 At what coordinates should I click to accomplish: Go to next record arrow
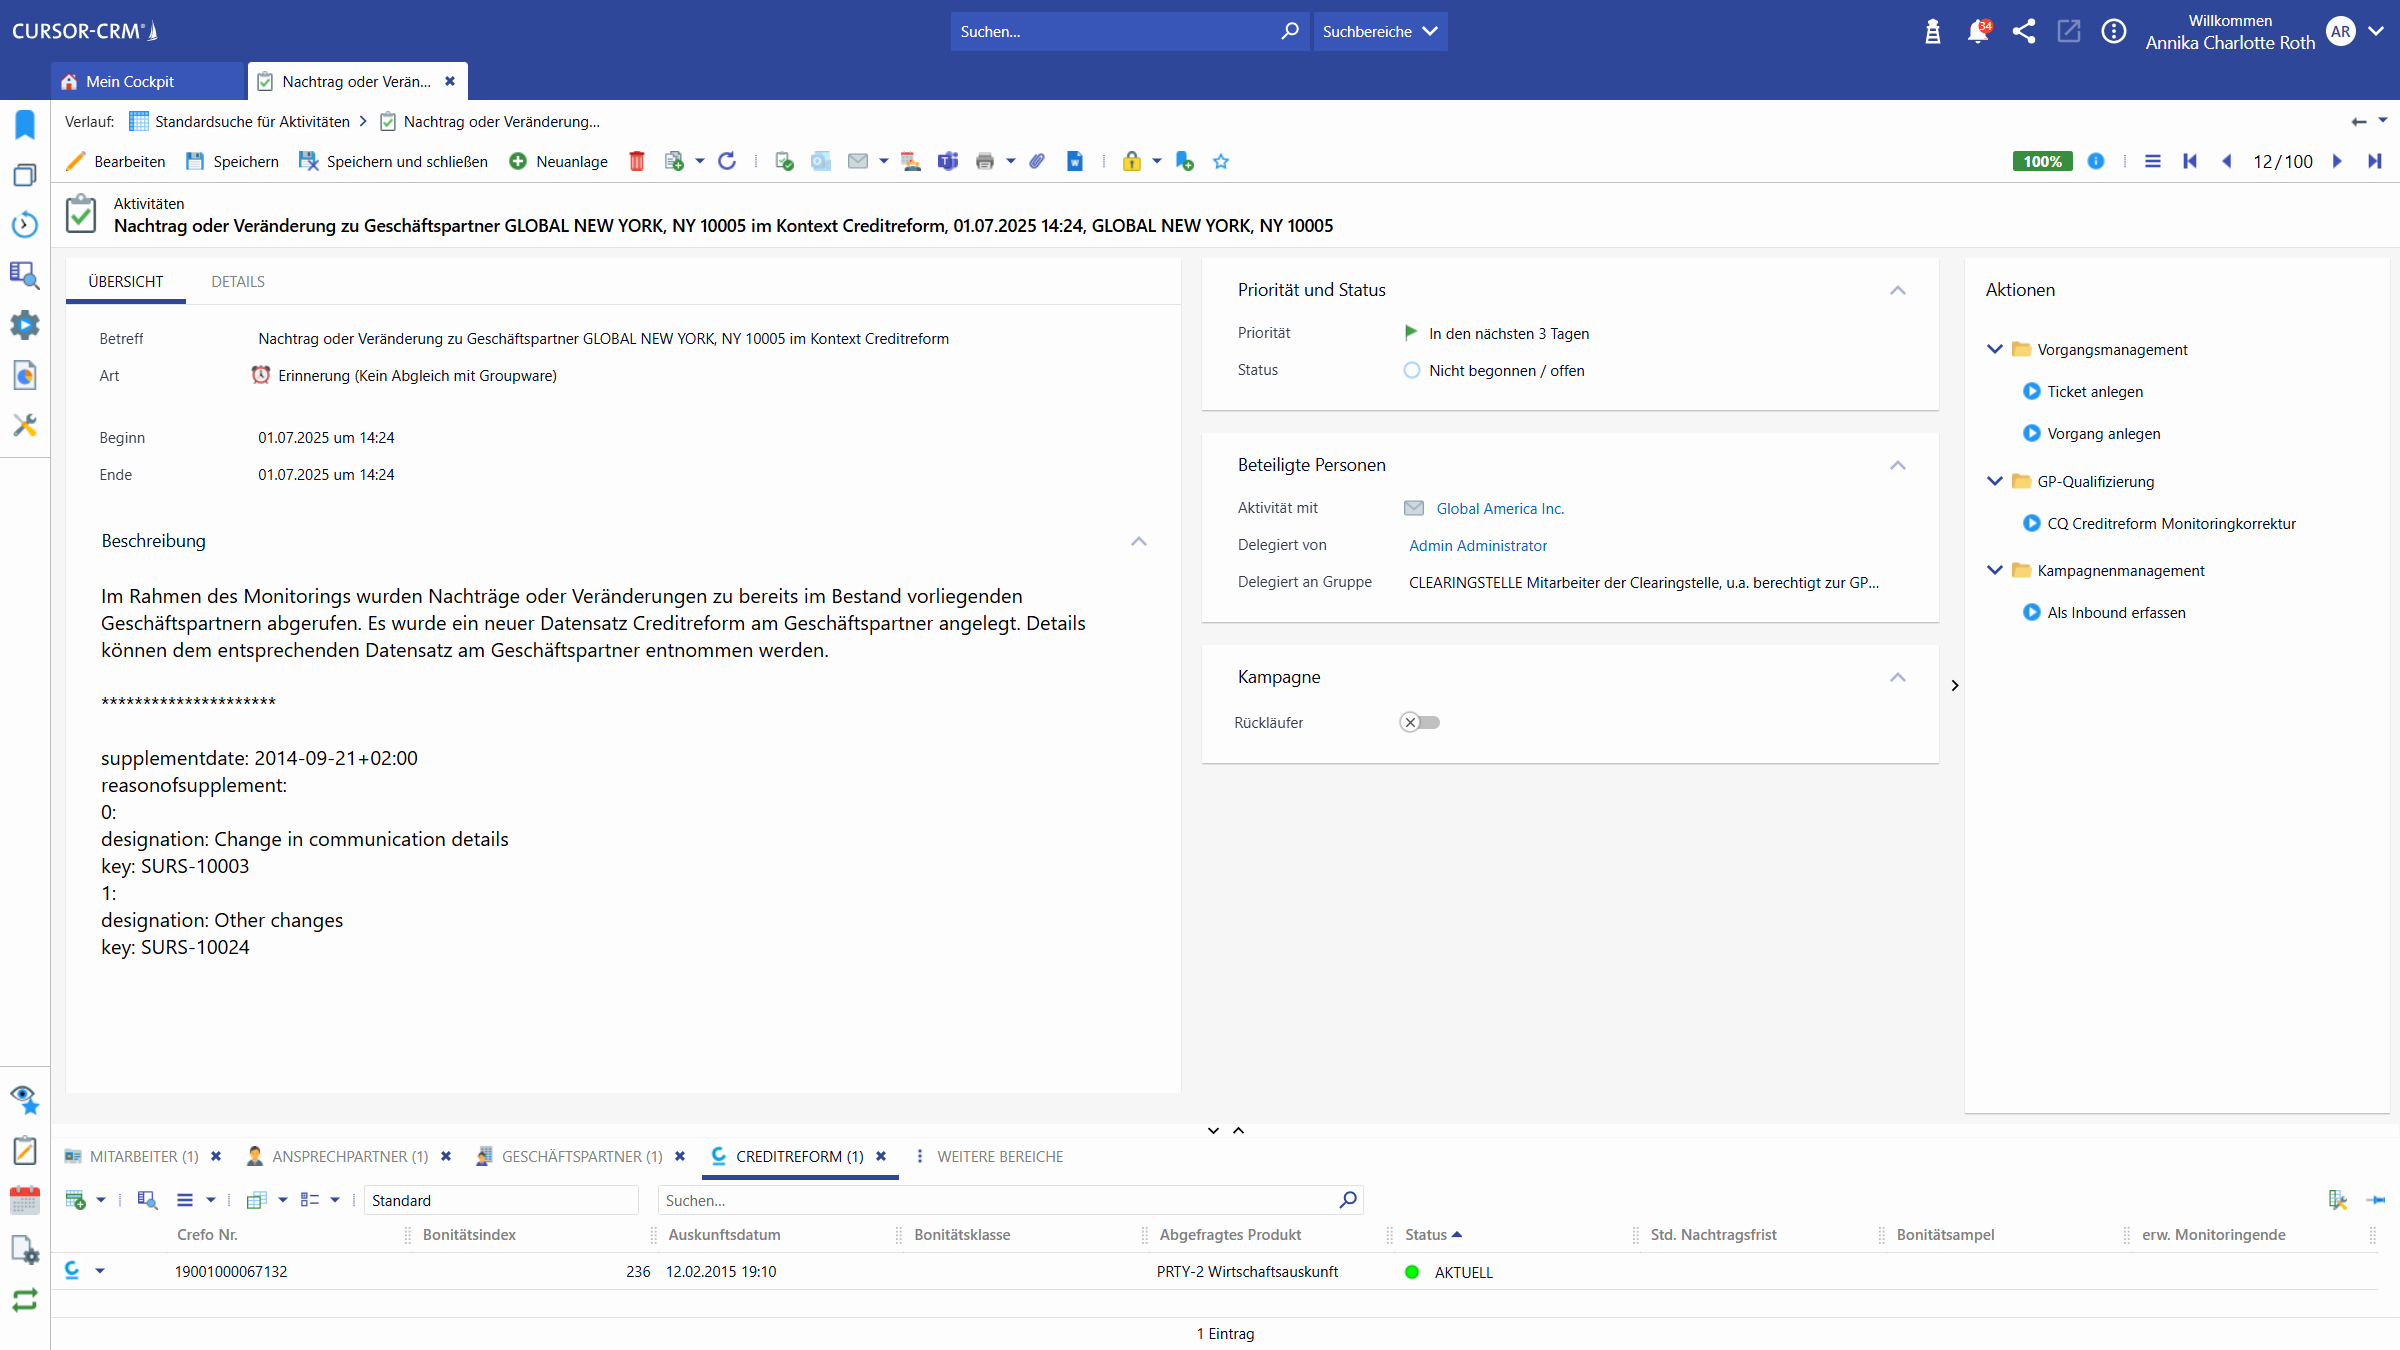[x=2337, y=161]
